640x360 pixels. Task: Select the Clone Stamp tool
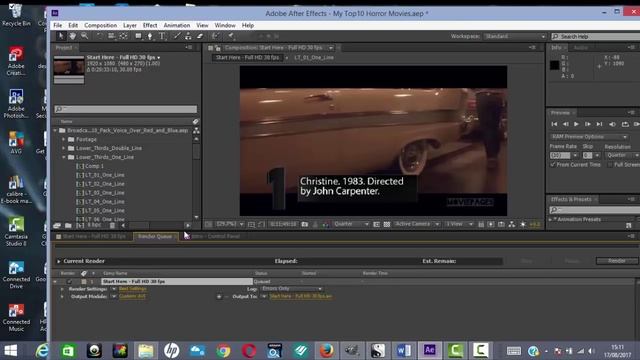188,36
